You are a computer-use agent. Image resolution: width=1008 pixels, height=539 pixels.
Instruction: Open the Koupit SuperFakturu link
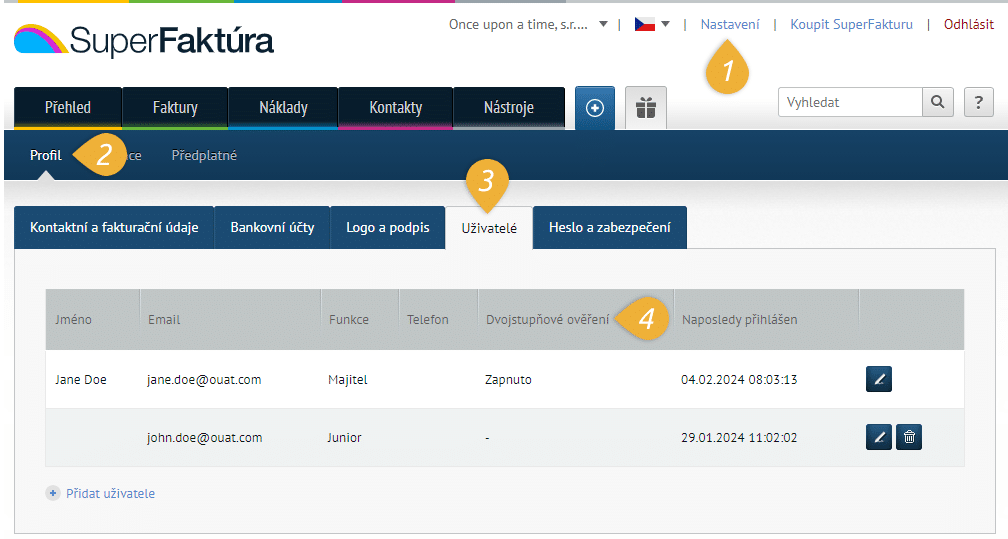(851, 24)
